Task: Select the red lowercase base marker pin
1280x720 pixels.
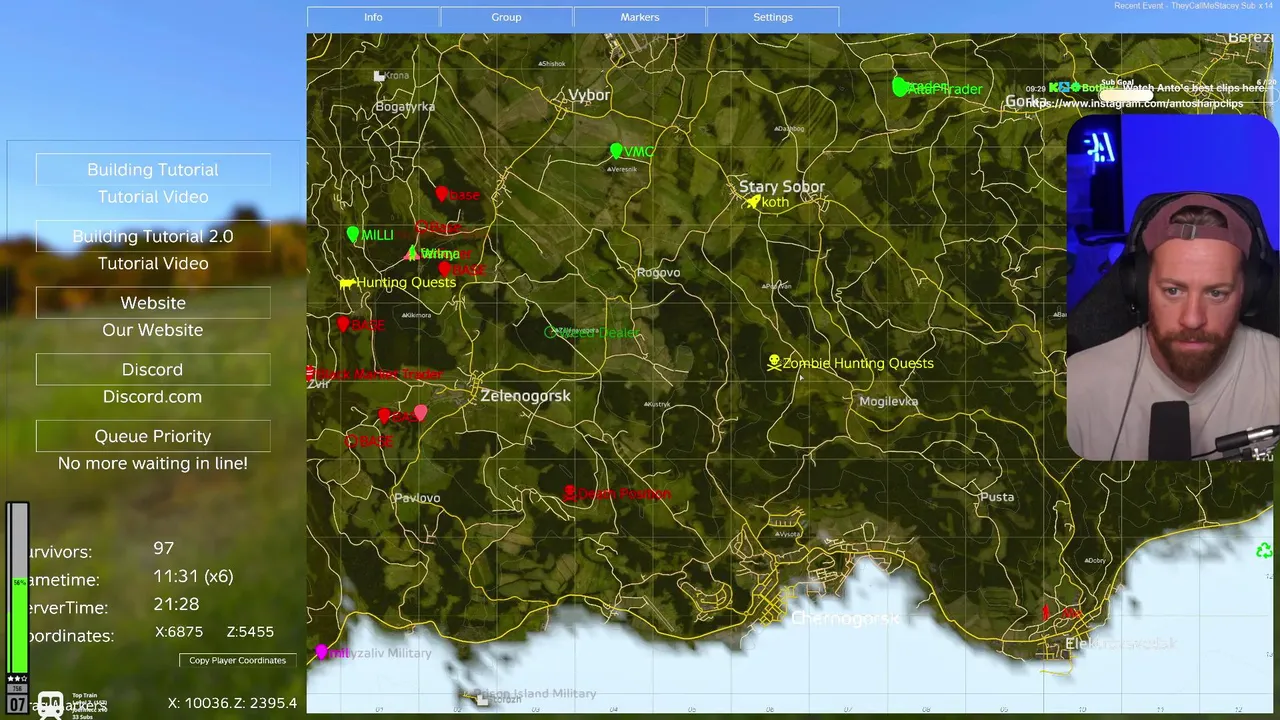Action: pyautogui.click(x=442, y=194)
